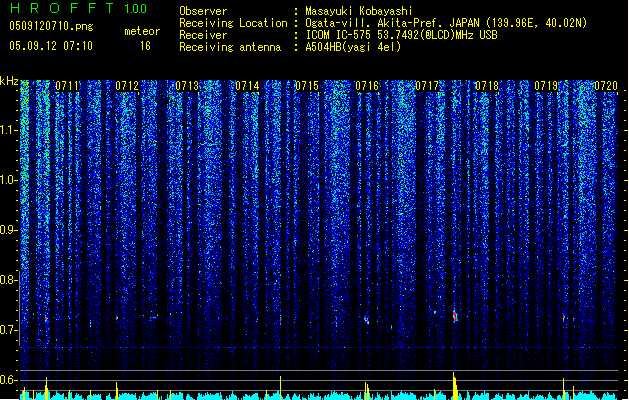Click the kHz axis unit label
Image resolution: width=629 pixels, height=400 pixels.
coord(9,81)
